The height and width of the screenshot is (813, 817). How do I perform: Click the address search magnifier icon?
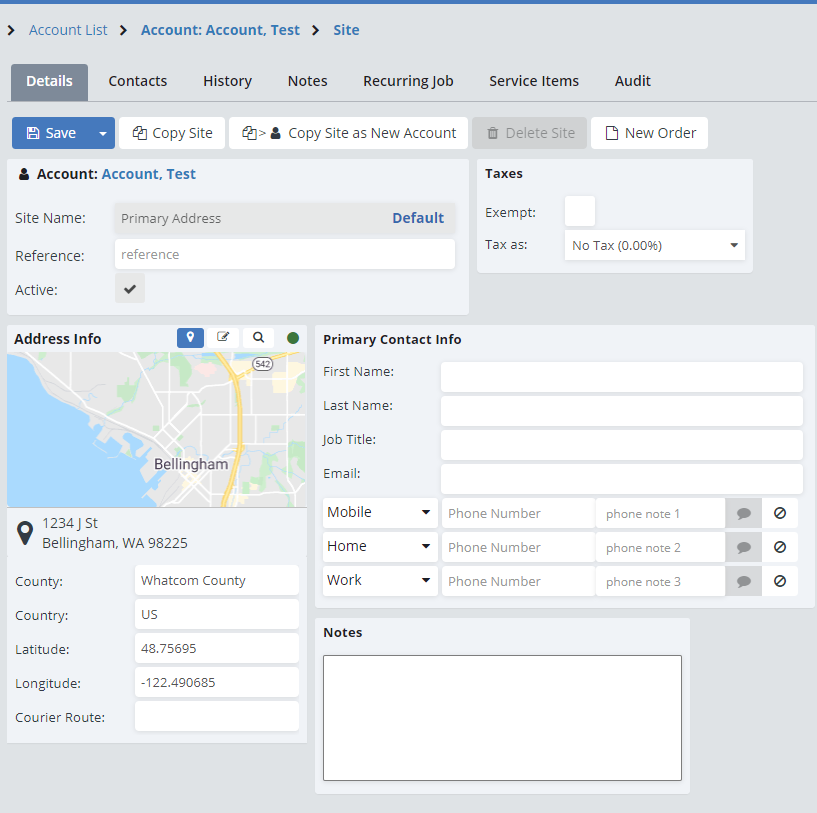258,338
